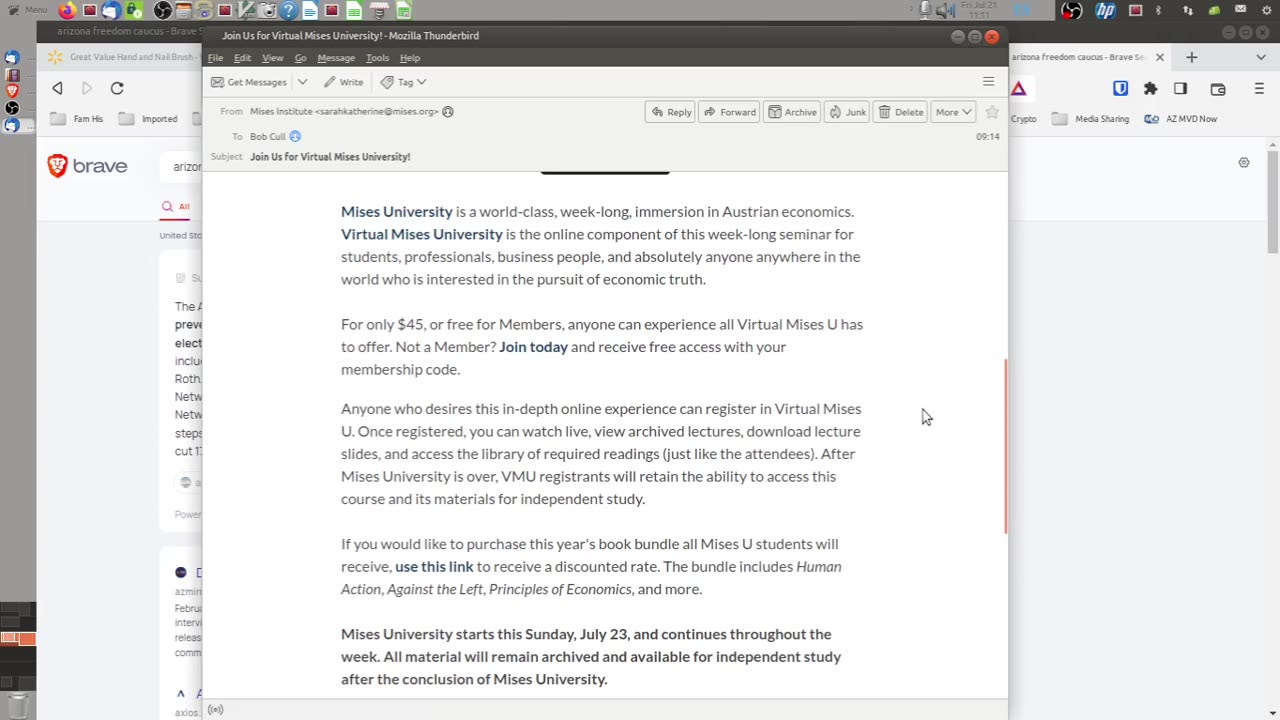Click the microphone tray icon
This screenshot has height=720, width=1280.
(x=925, y=10)
